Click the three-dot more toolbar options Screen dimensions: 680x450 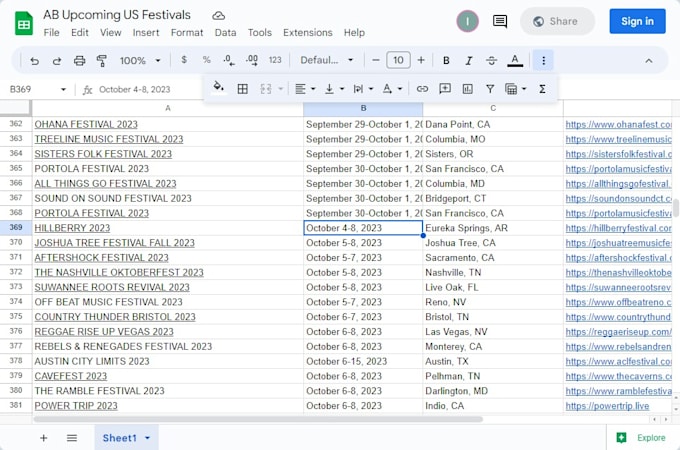point(543,60)
